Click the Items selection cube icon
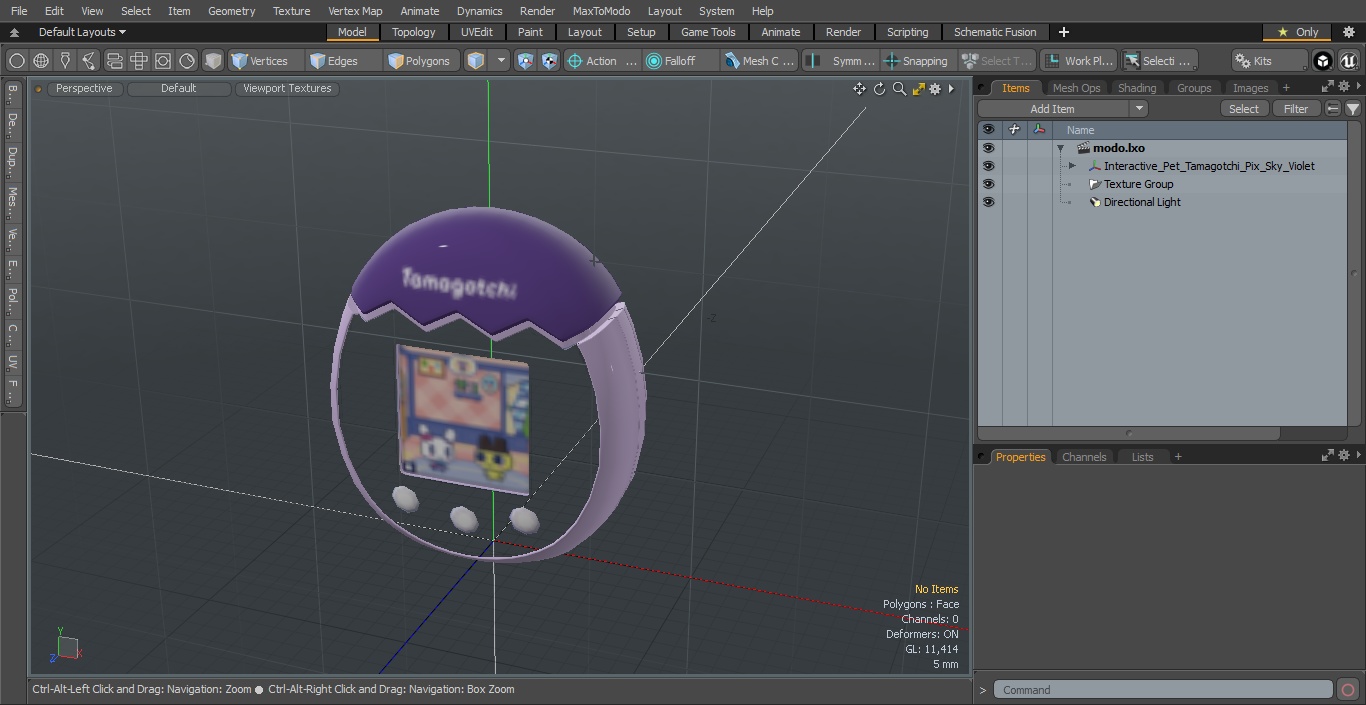The width and height of the screenshot is (1366, 705). pyautogui.click(x=476, y=61)
